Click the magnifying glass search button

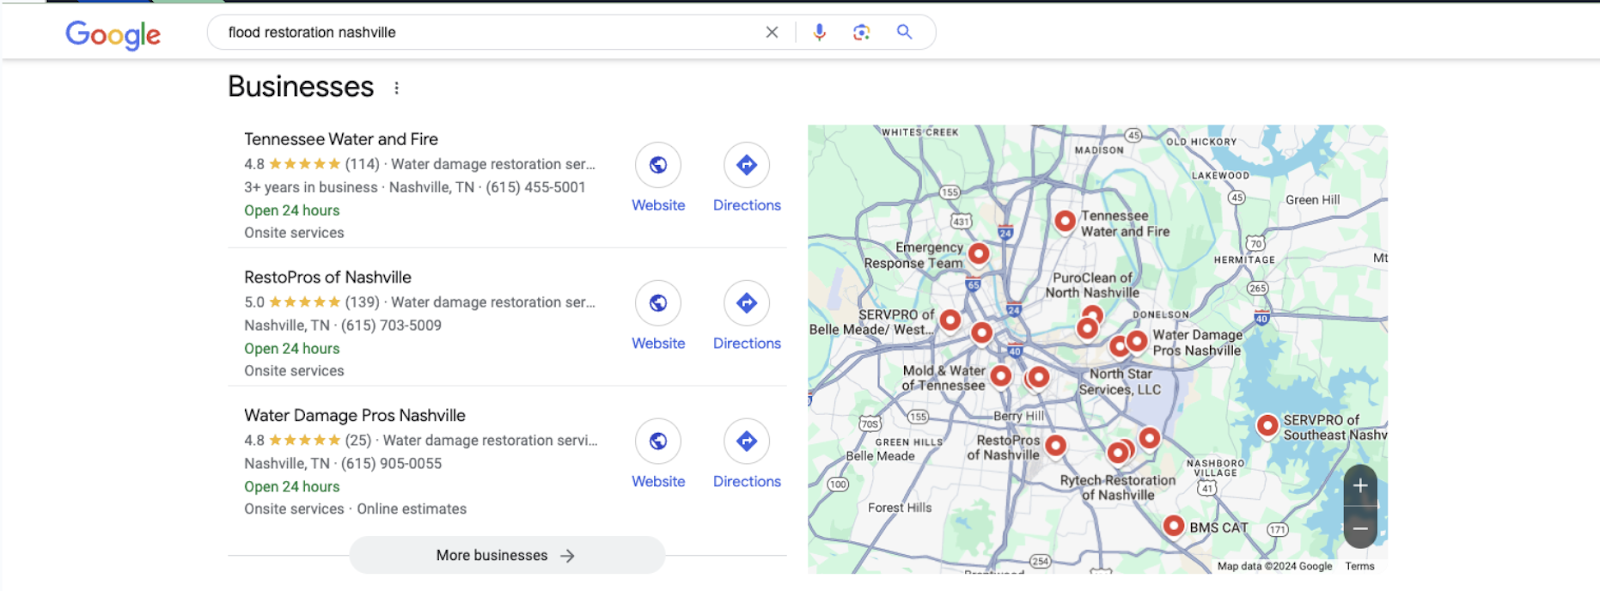pyautogui.click(x=904, y=32)
